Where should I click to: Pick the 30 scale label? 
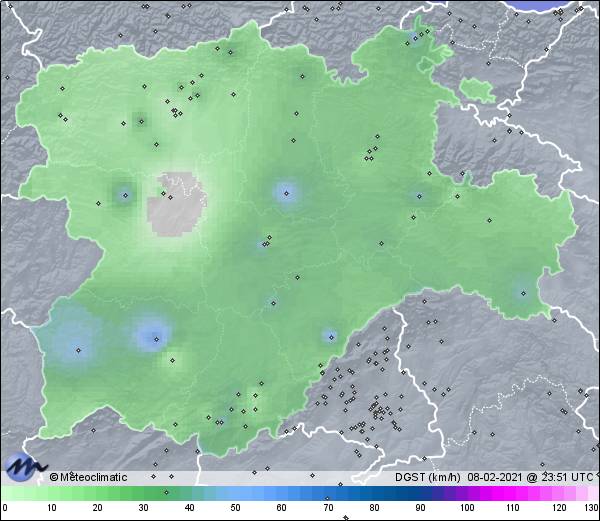tap(143, 508)
